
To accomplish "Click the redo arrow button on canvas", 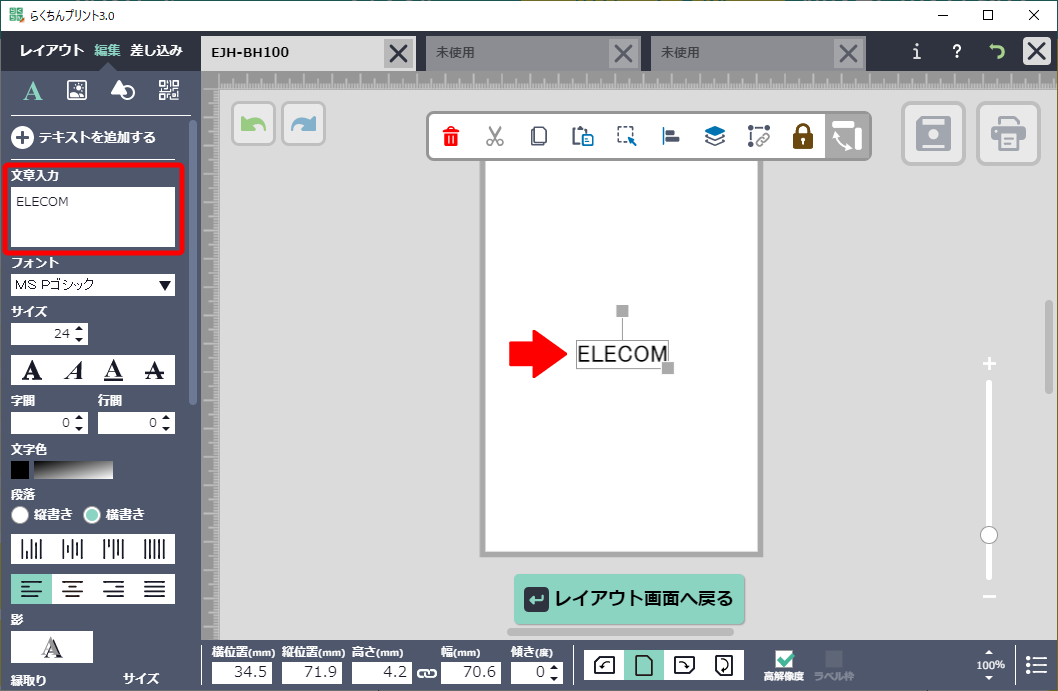I will (304, 124).
